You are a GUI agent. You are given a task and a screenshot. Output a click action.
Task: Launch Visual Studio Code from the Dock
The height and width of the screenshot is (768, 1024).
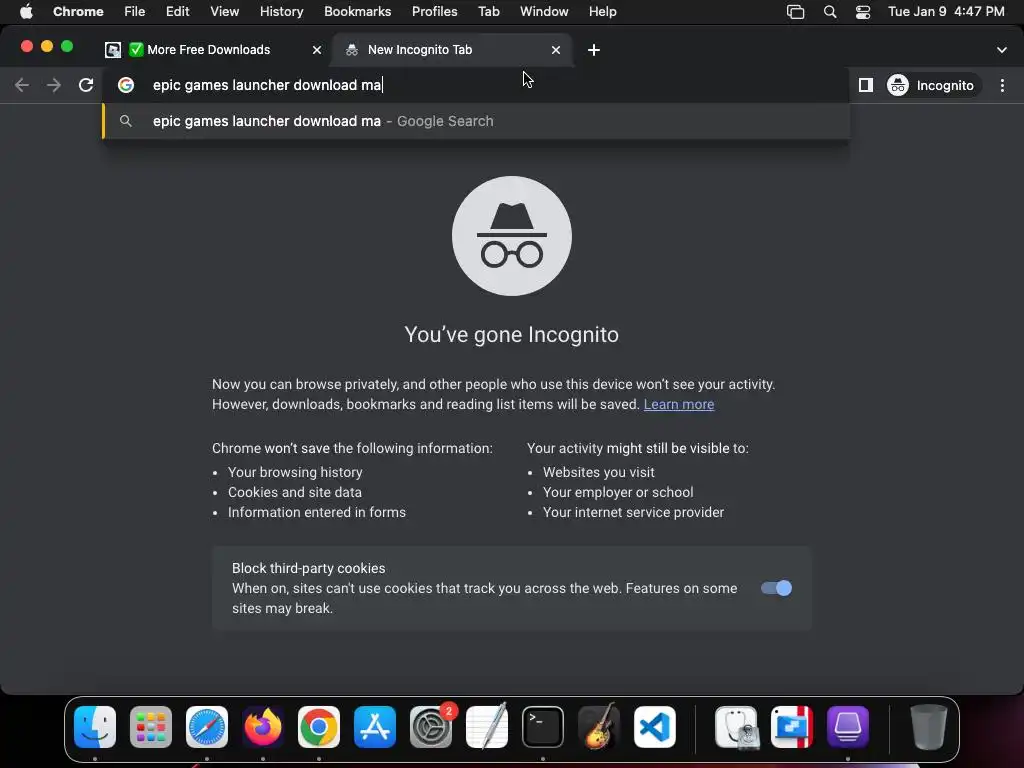point(655,727)
